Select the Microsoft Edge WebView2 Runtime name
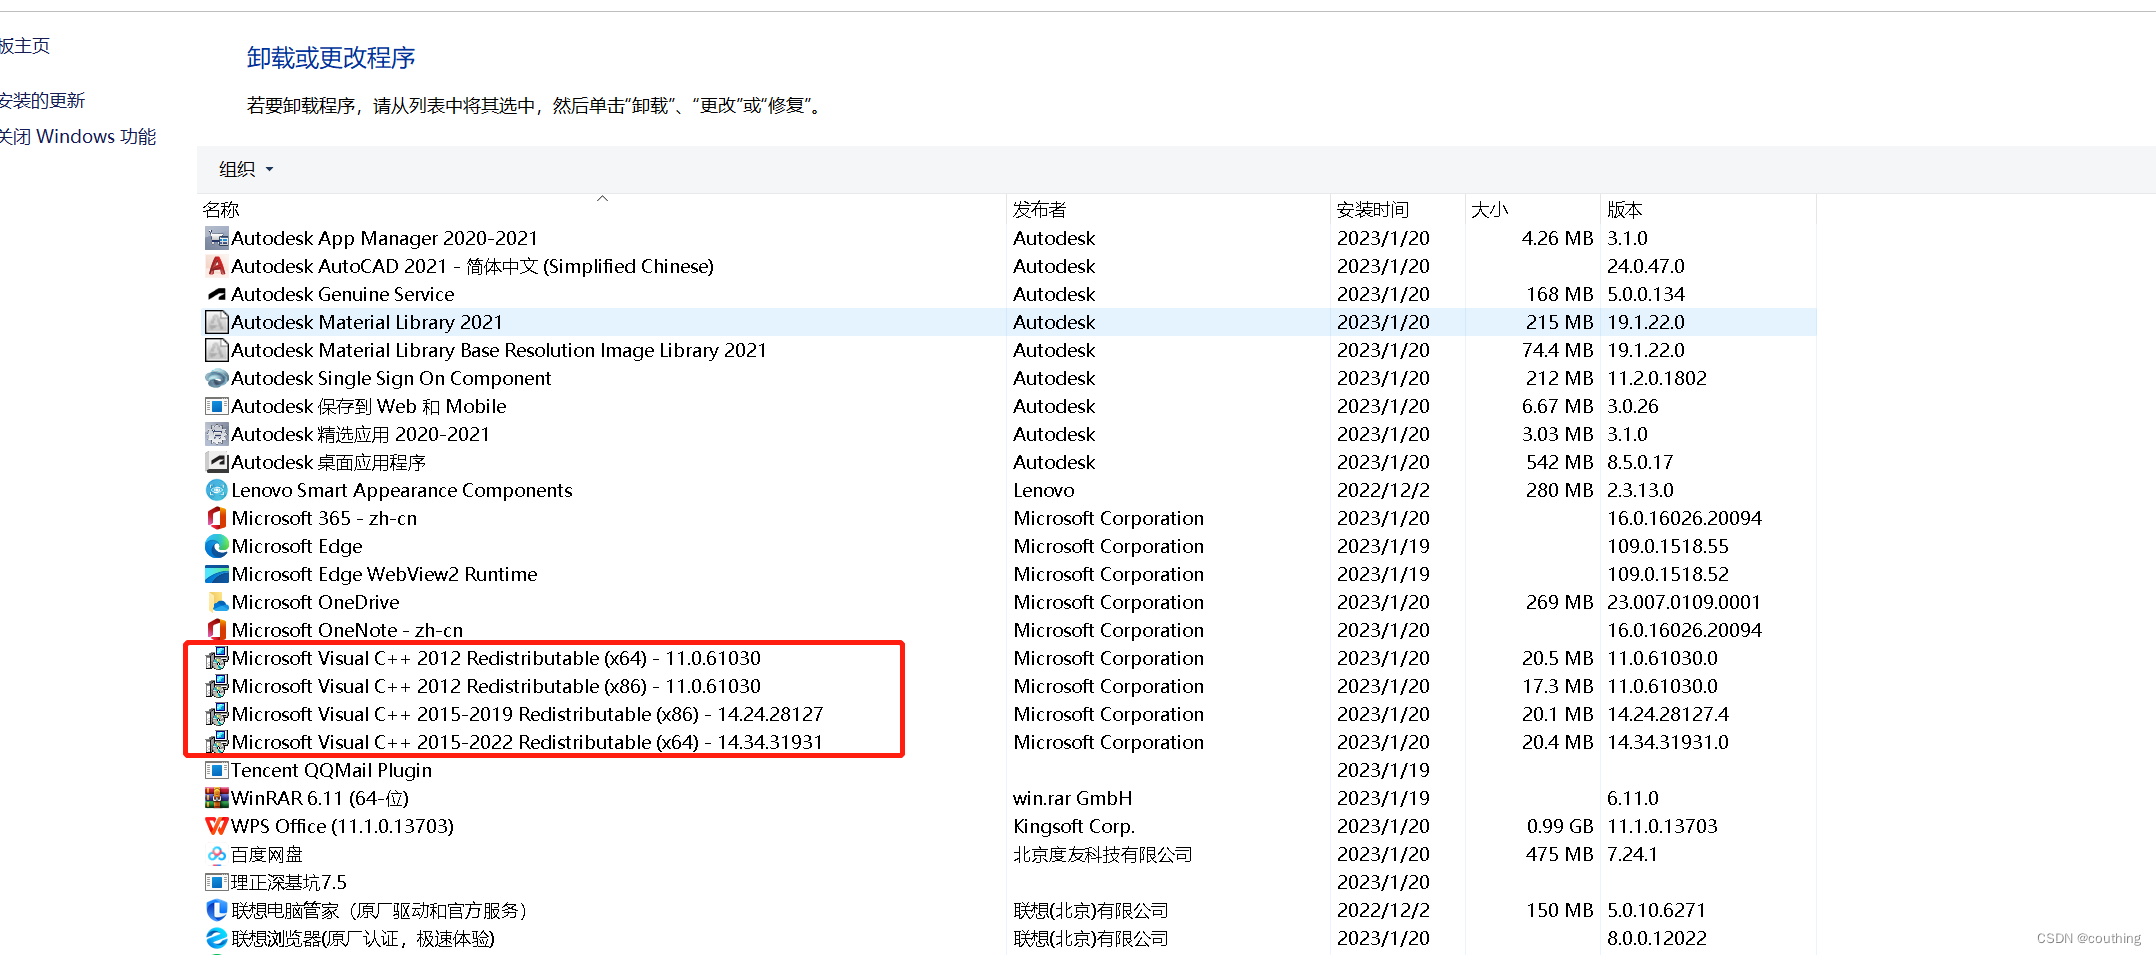Screen dimensions: 2156x955 (x=384, y=574)
